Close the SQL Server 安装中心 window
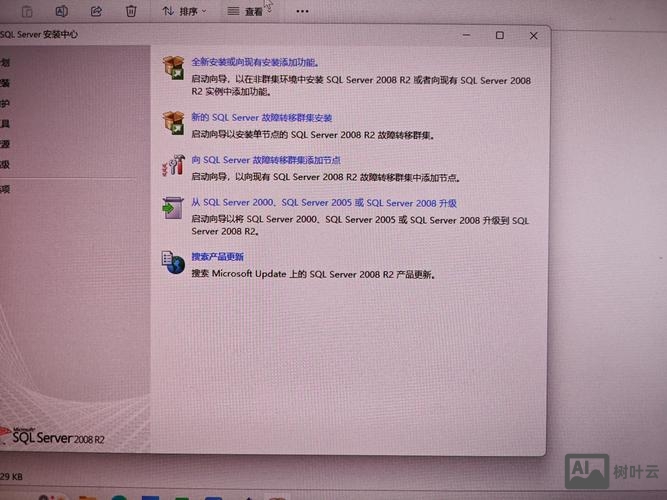667x500 pixels. [533, 36]
